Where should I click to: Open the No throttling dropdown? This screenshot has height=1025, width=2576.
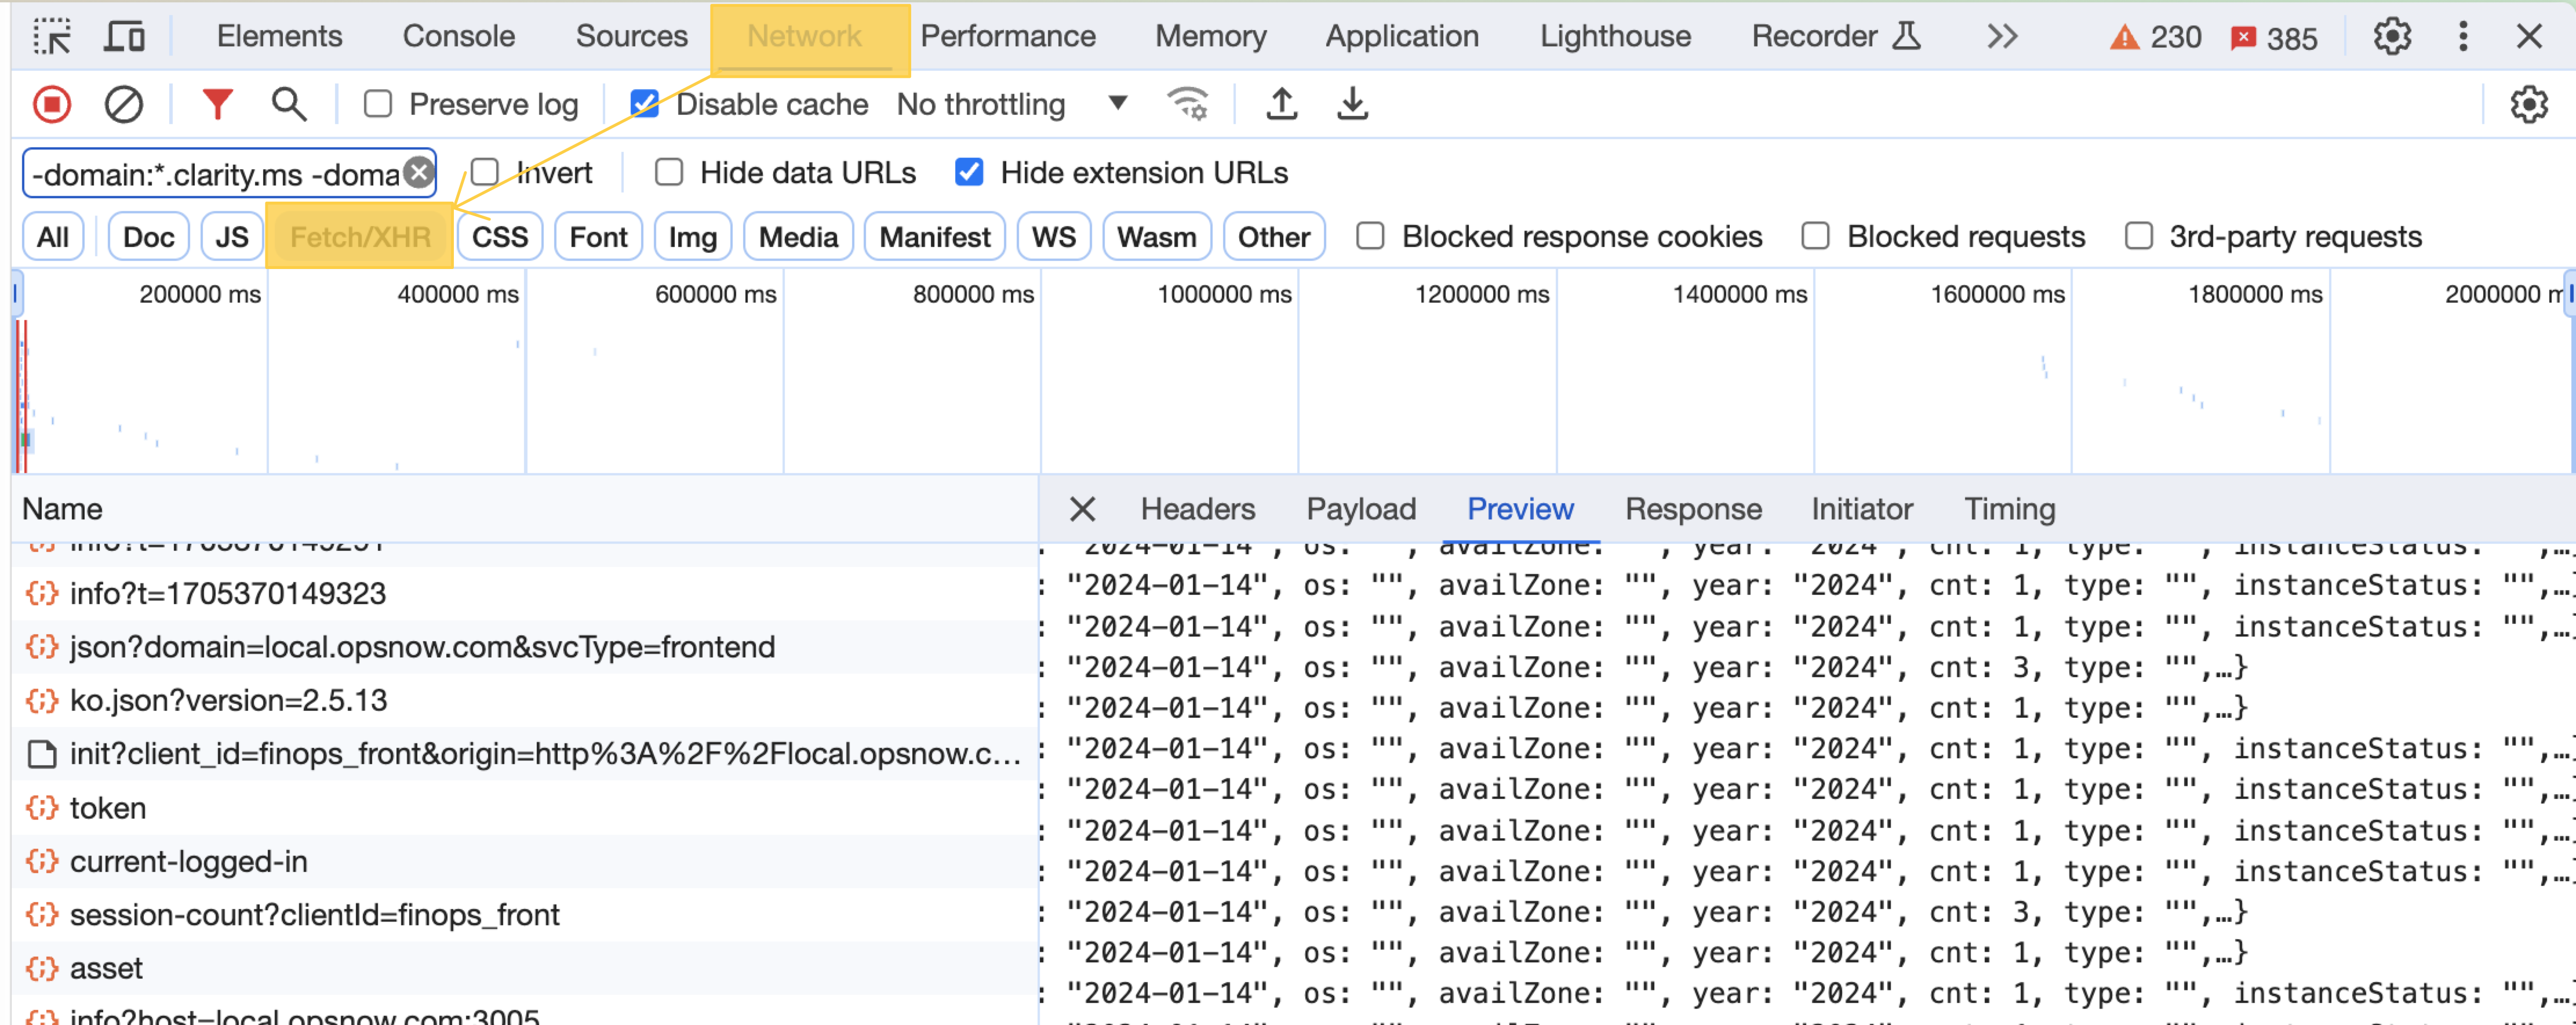[x=1010, y=104]
